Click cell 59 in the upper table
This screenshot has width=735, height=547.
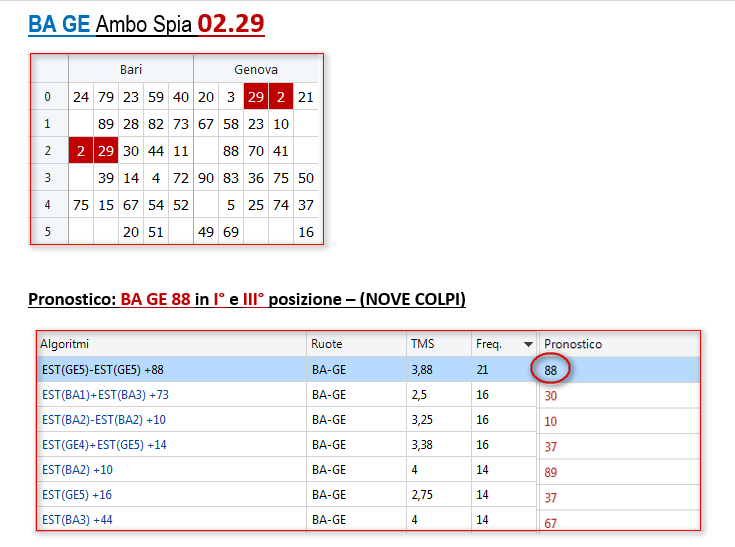click(x=156, y=97)
